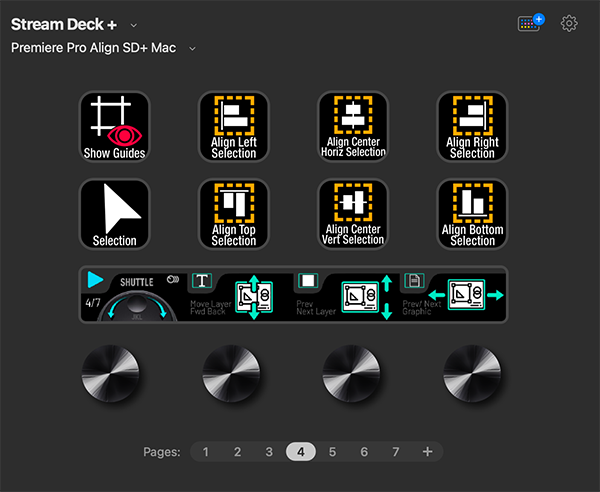Click the Align Bottom Selection key
This screenshot has height=492, width=600.
coord(472,214)
